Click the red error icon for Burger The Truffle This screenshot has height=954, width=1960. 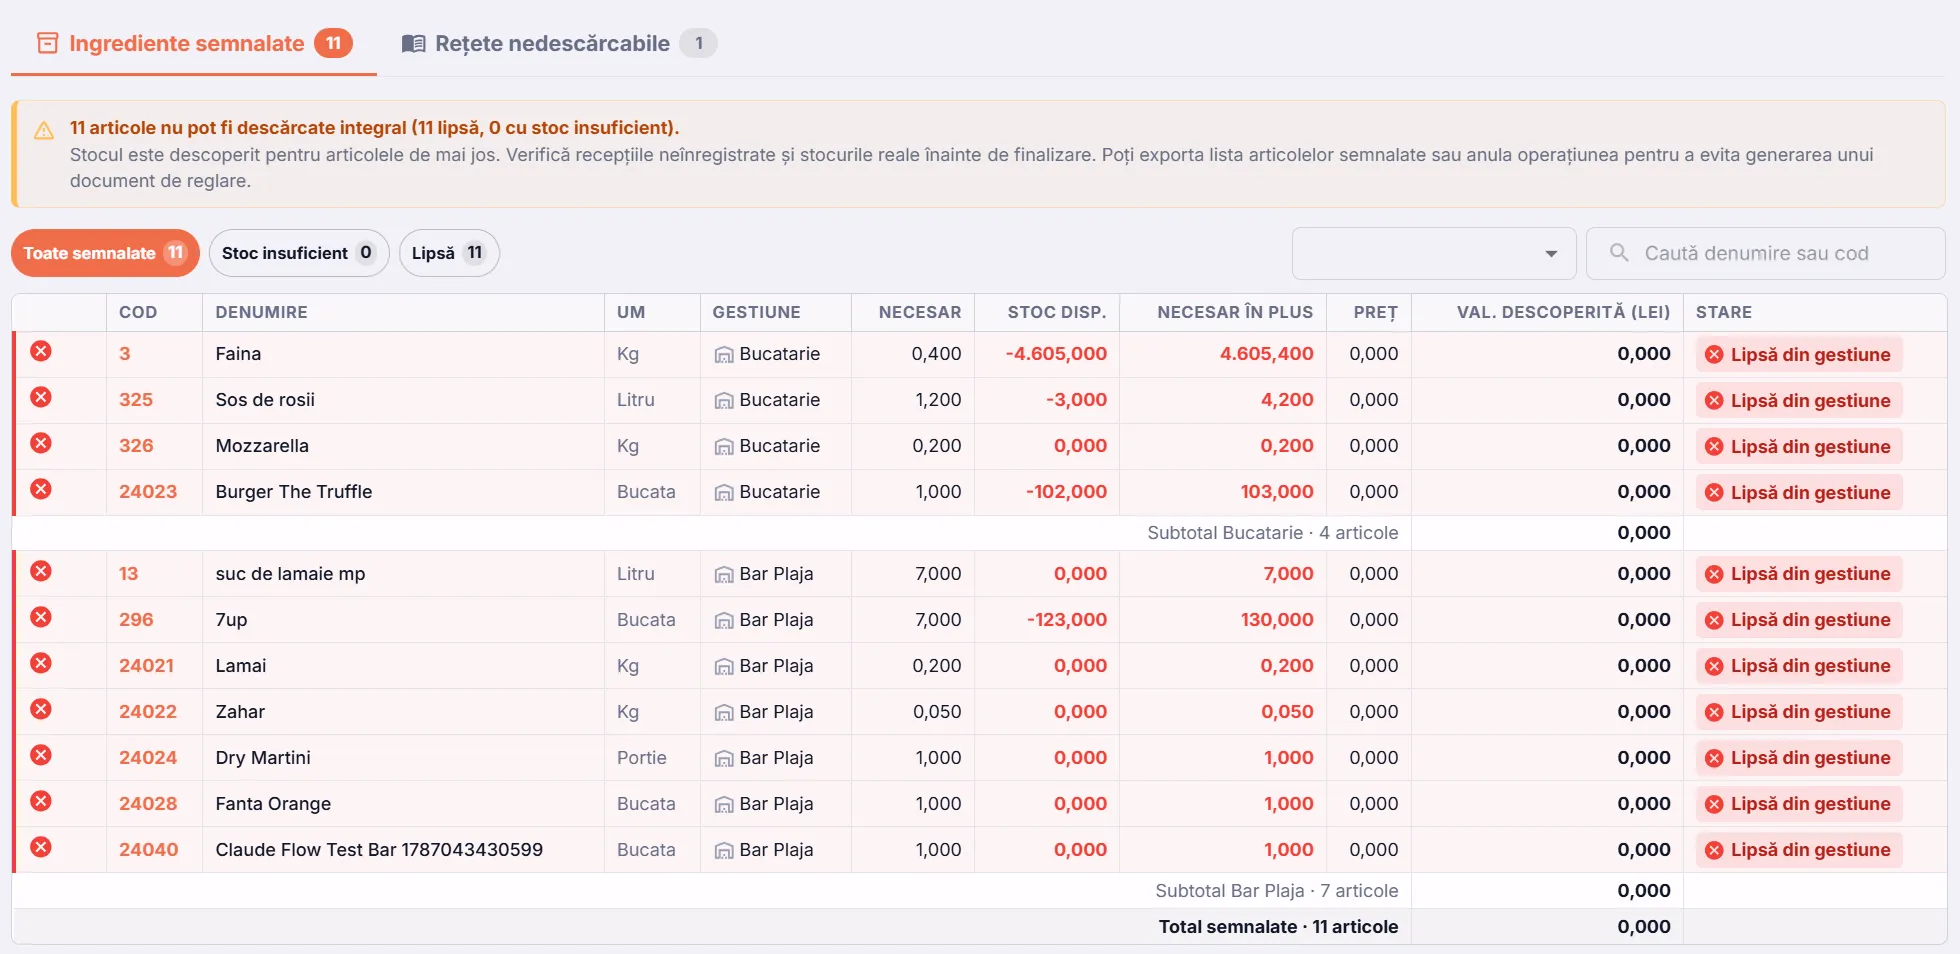pos(41,489)
